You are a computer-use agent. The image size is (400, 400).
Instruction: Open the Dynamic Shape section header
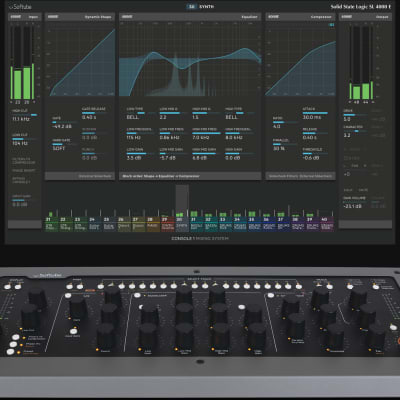[x=80, y=17]
